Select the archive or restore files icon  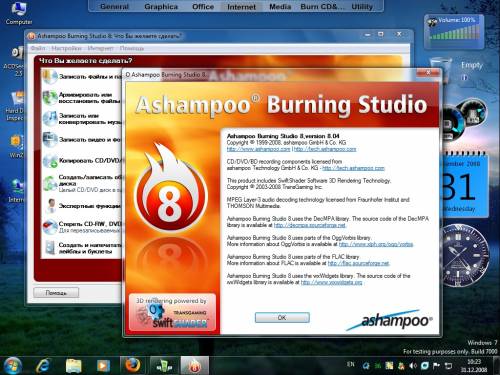pos(50,98)
